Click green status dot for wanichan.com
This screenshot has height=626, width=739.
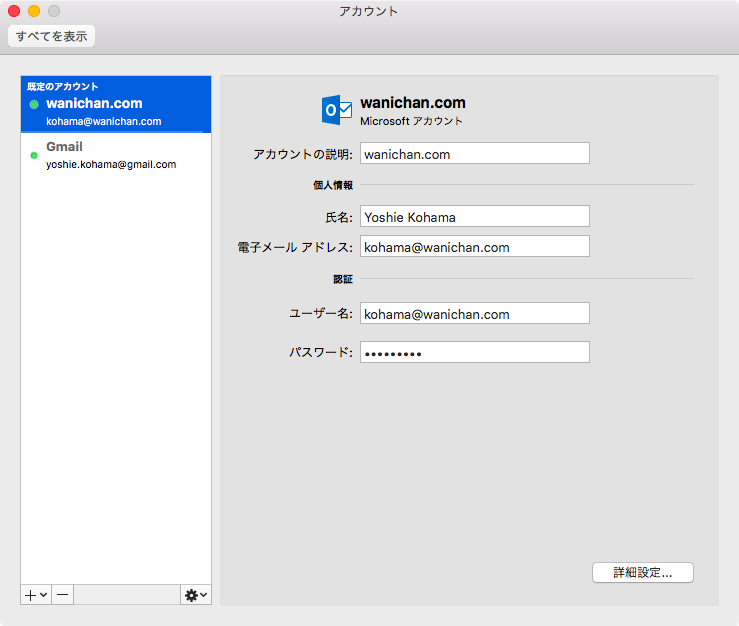click(34, 104)
